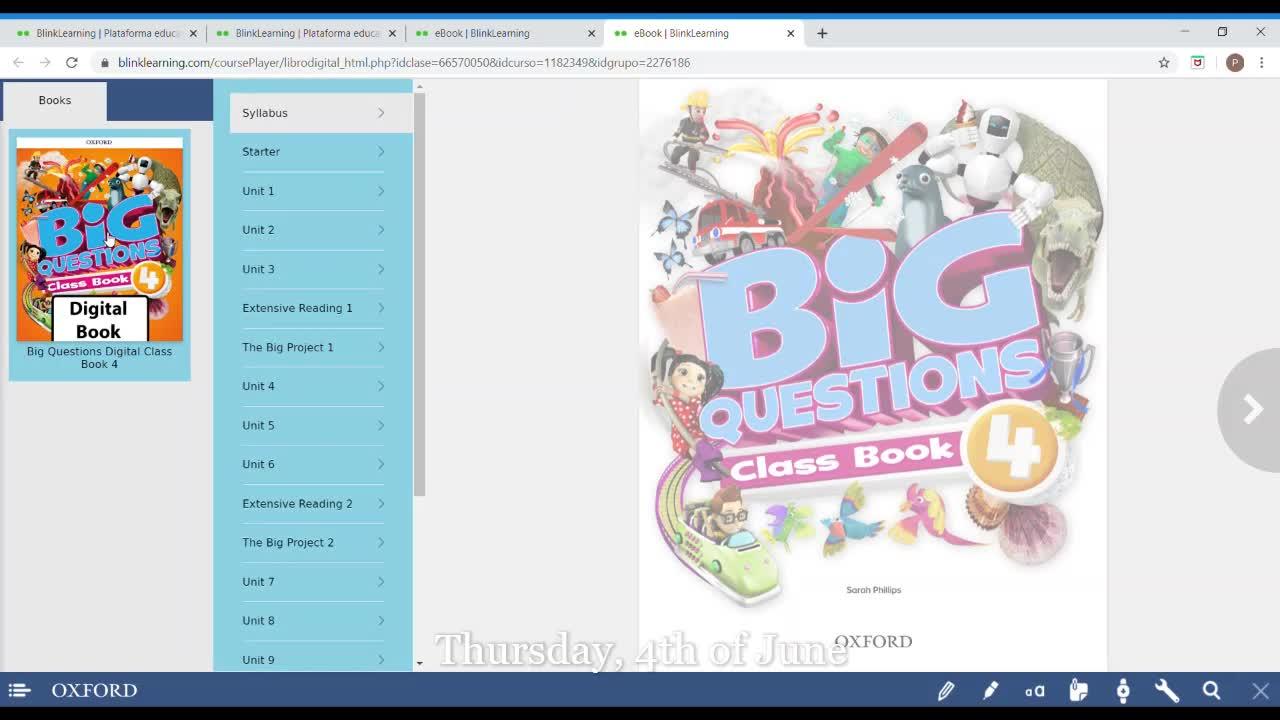Viewport: 1280px width, 720px height.
Task: Open the sticky notes tool
Action: coord(1078,690)
